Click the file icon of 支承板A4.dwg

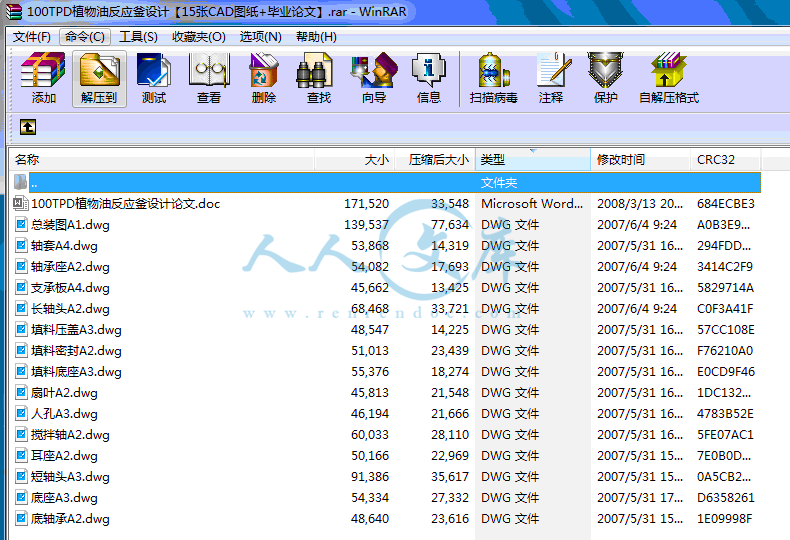(x=21, y=287)
